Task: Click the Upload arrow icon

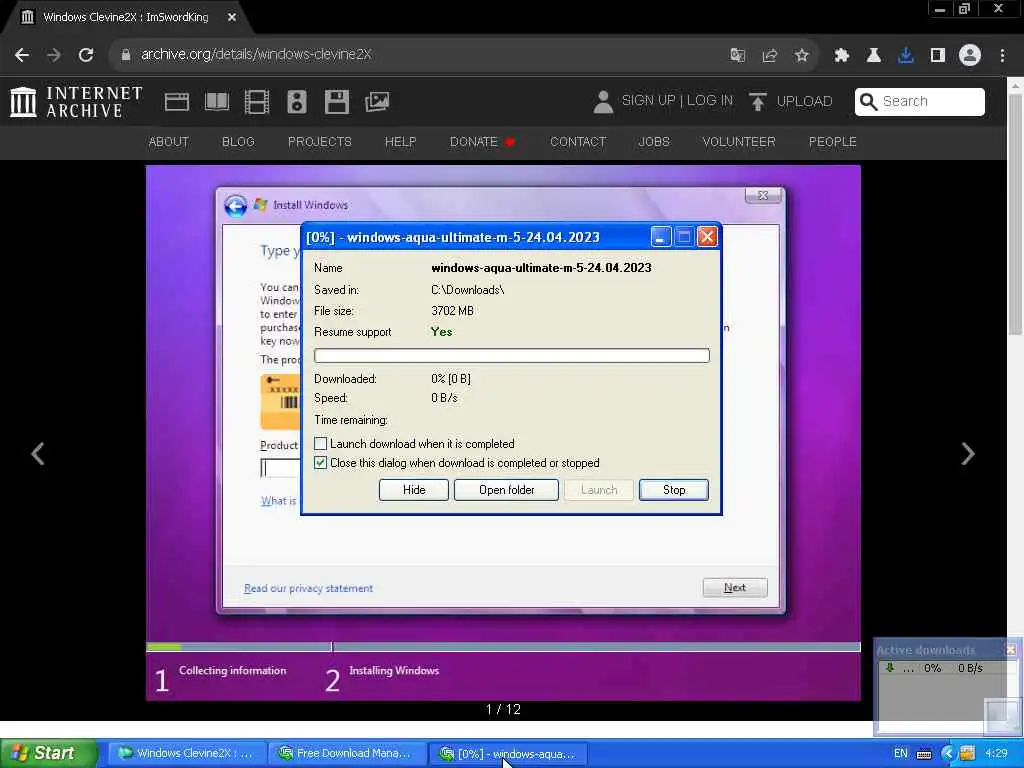Action: point(758,102)
